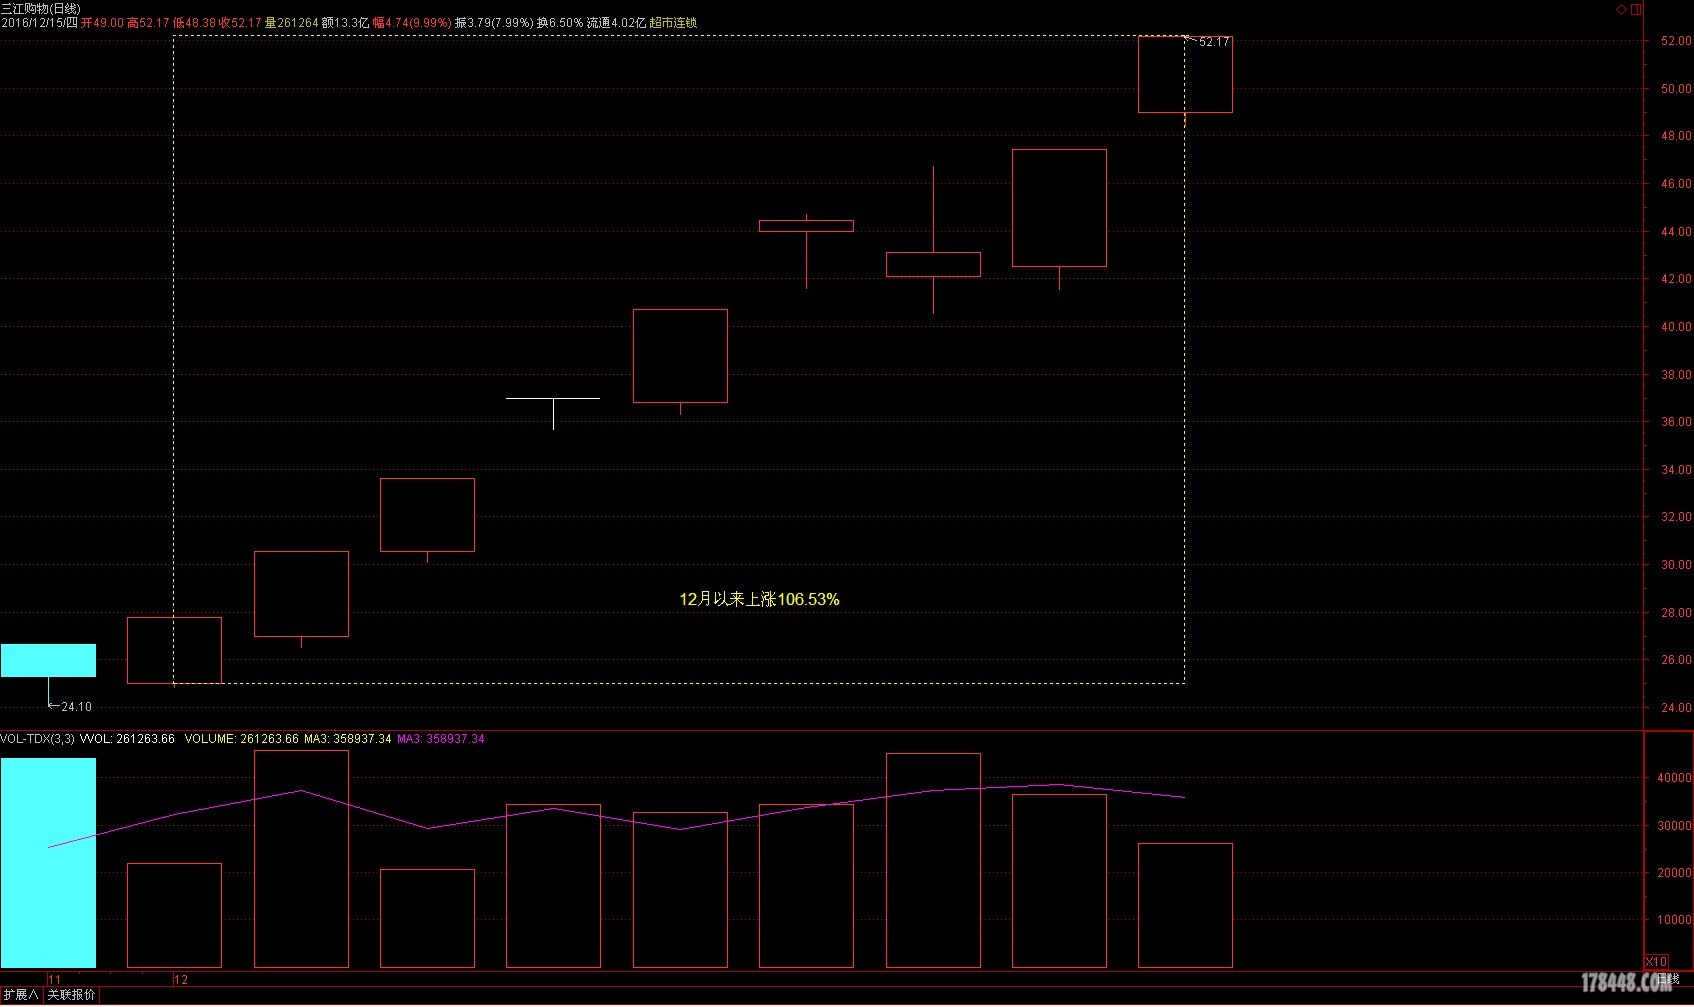Click the 流通4.02亿 float value
1694x1007 pixels.
[616, 22]
